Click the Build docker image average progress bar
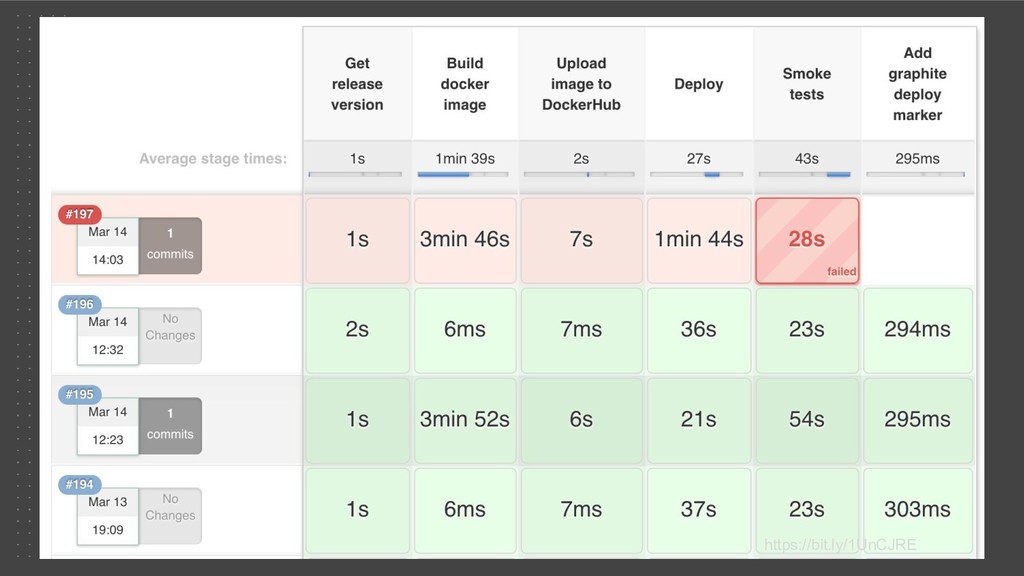1024x576 pixels. [x=463, y=174]
